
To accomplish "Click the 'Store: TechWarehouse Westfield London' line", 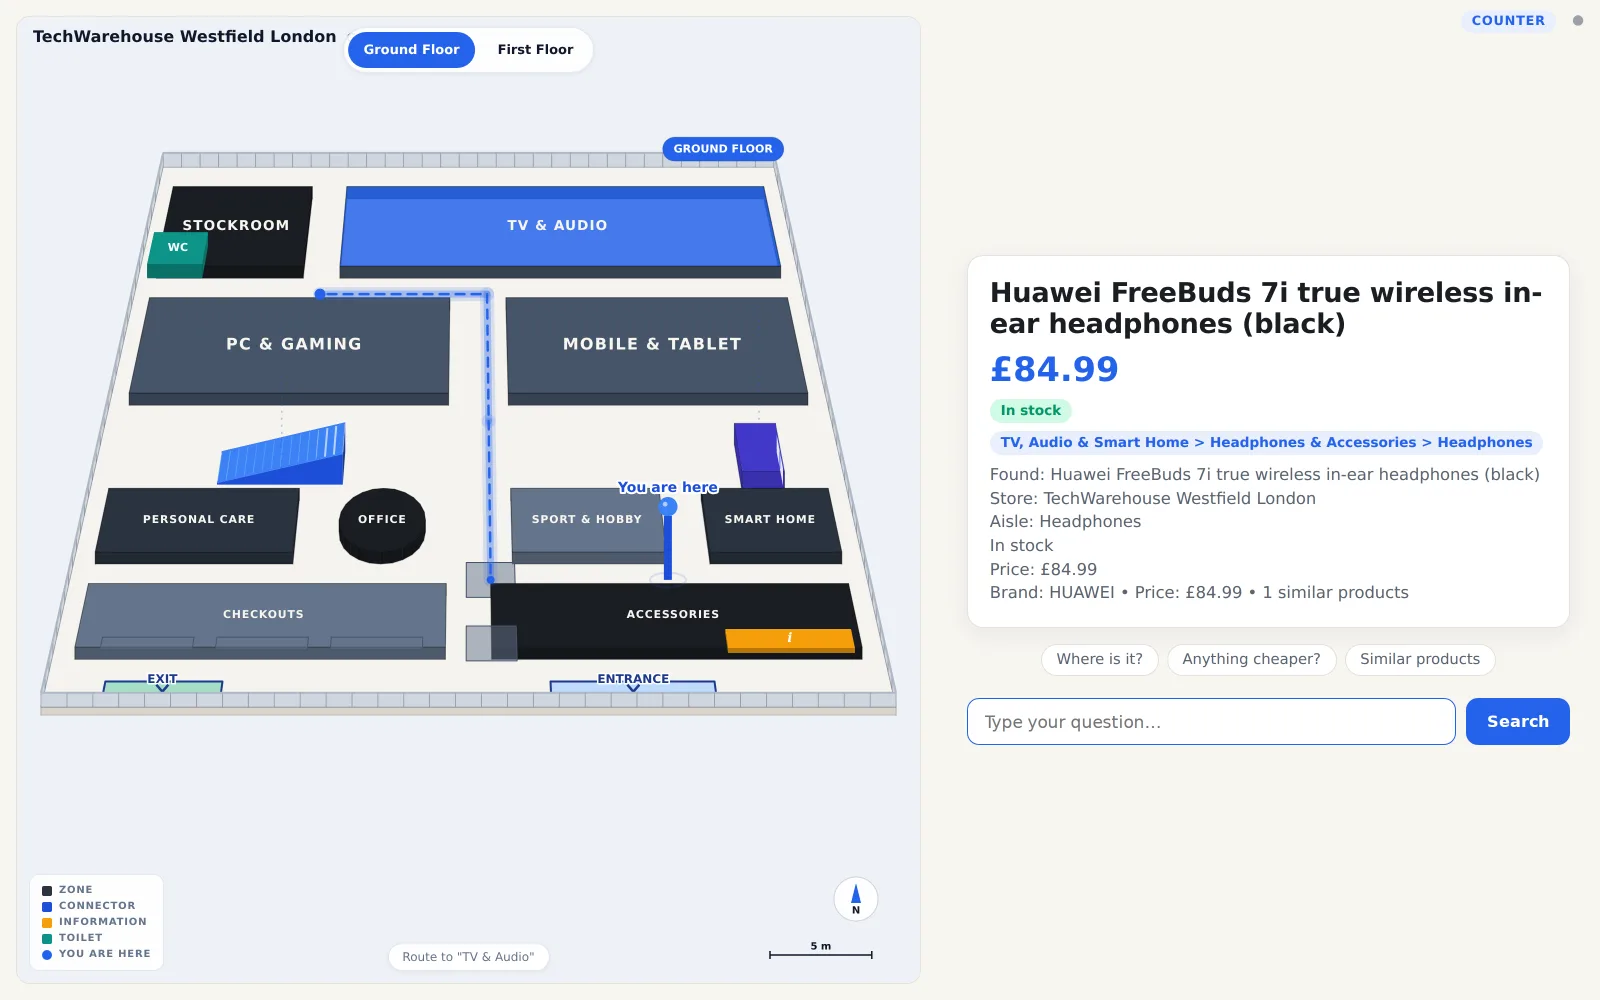I will coord(1153,498).
